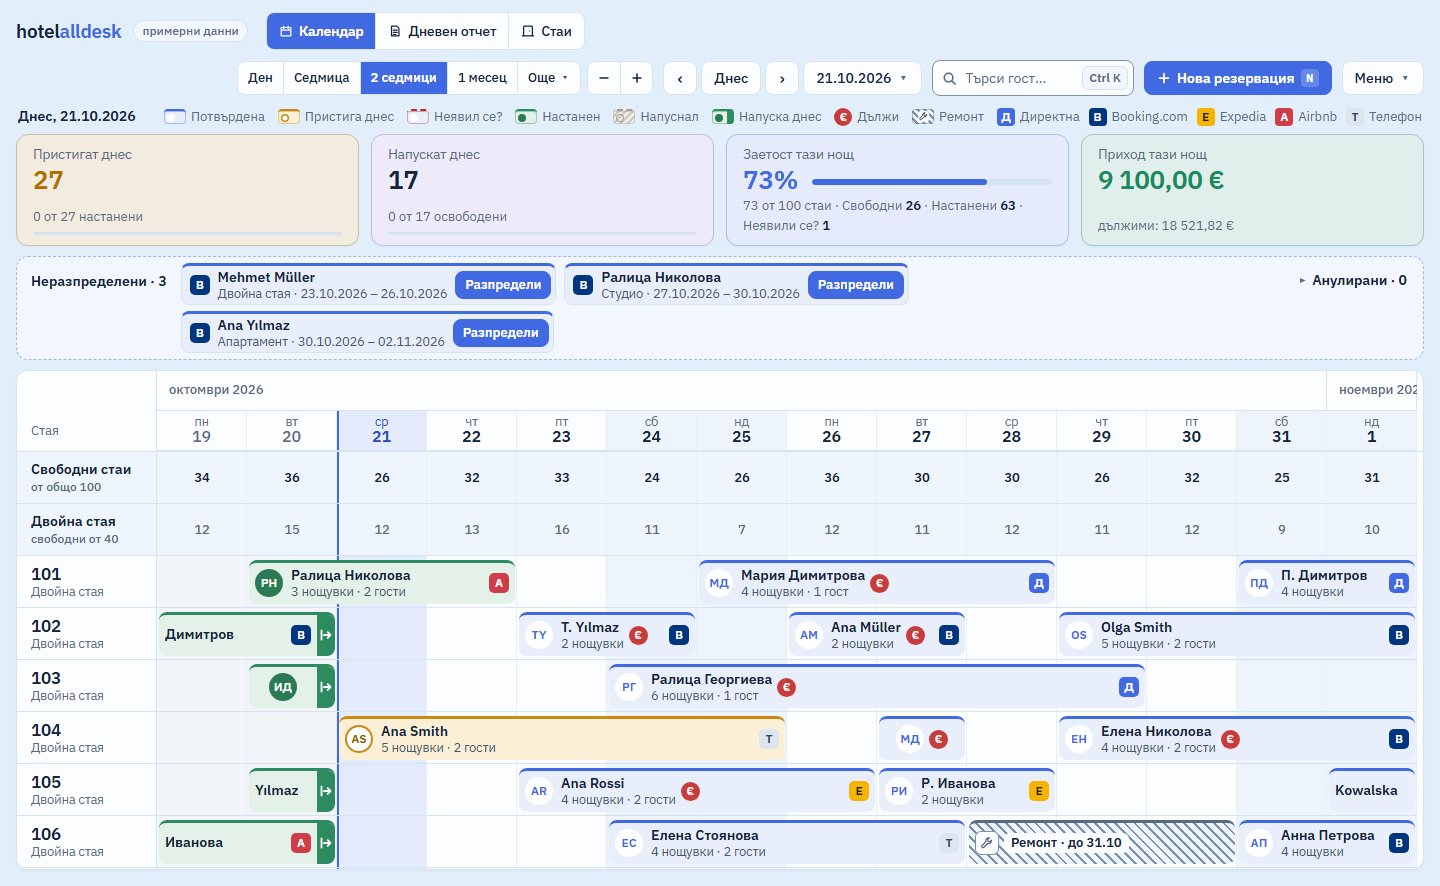The image size is (1440, 886).
Task: Select the Ден view
Action: pyautogui.click(x=260, y=78)
